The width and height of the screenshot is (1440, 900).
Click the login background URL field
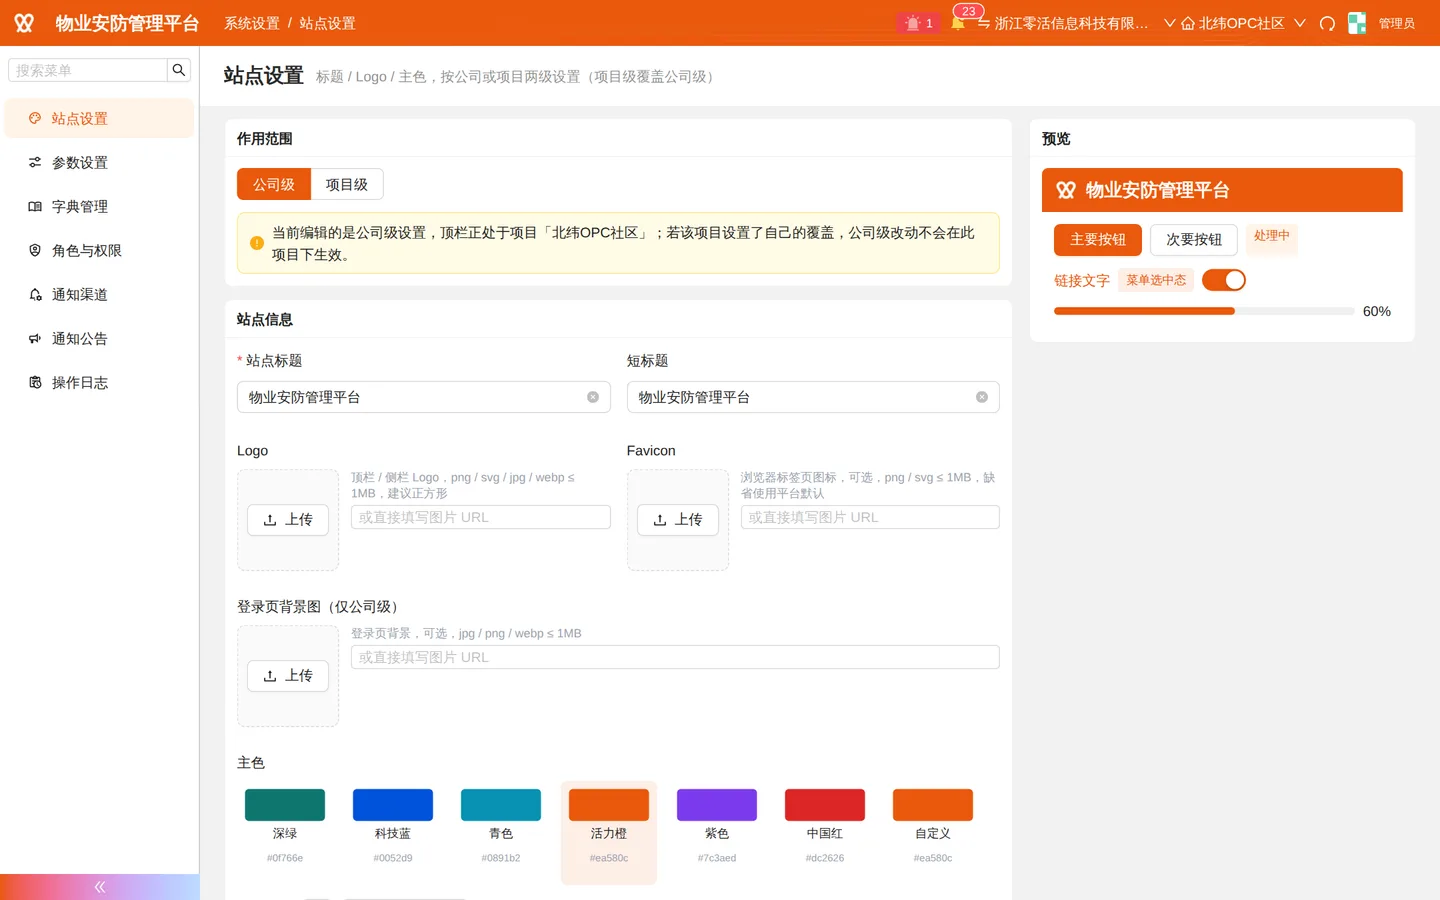pos(675,657)
